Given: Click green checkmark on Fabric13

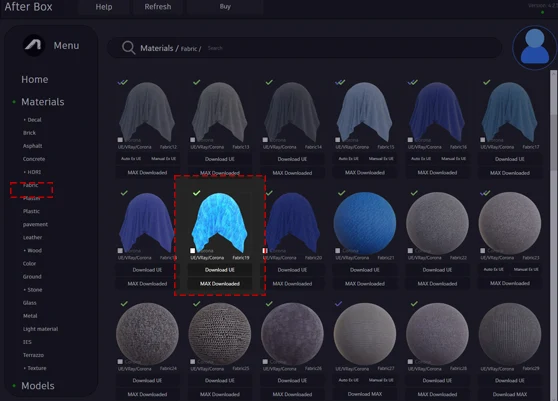Looking at the screenshot, I should coord(196,82).
